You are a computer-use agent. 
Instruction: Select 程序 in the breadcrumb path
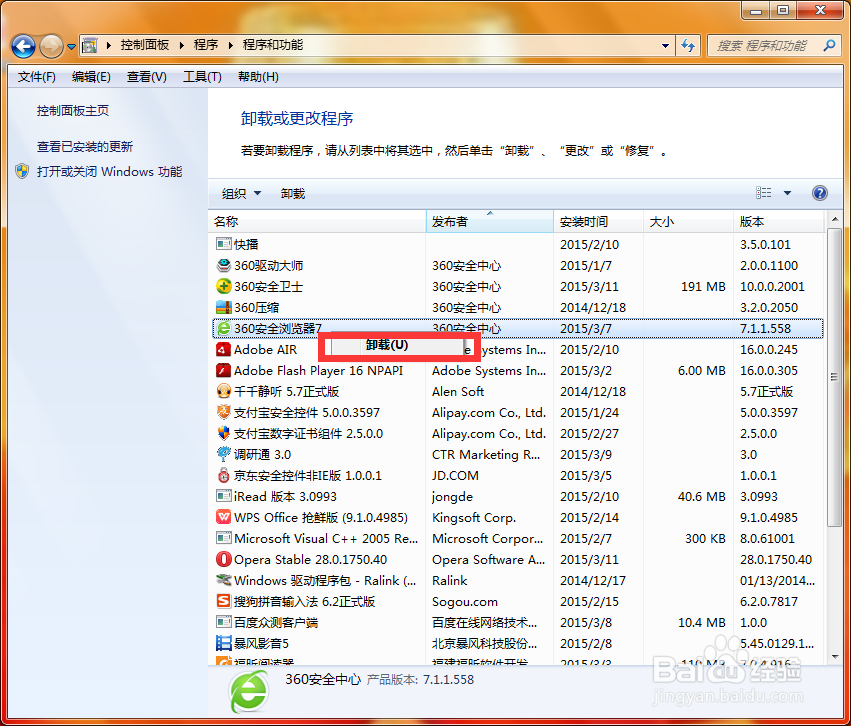pyautogui.click(x=206, y=45)
